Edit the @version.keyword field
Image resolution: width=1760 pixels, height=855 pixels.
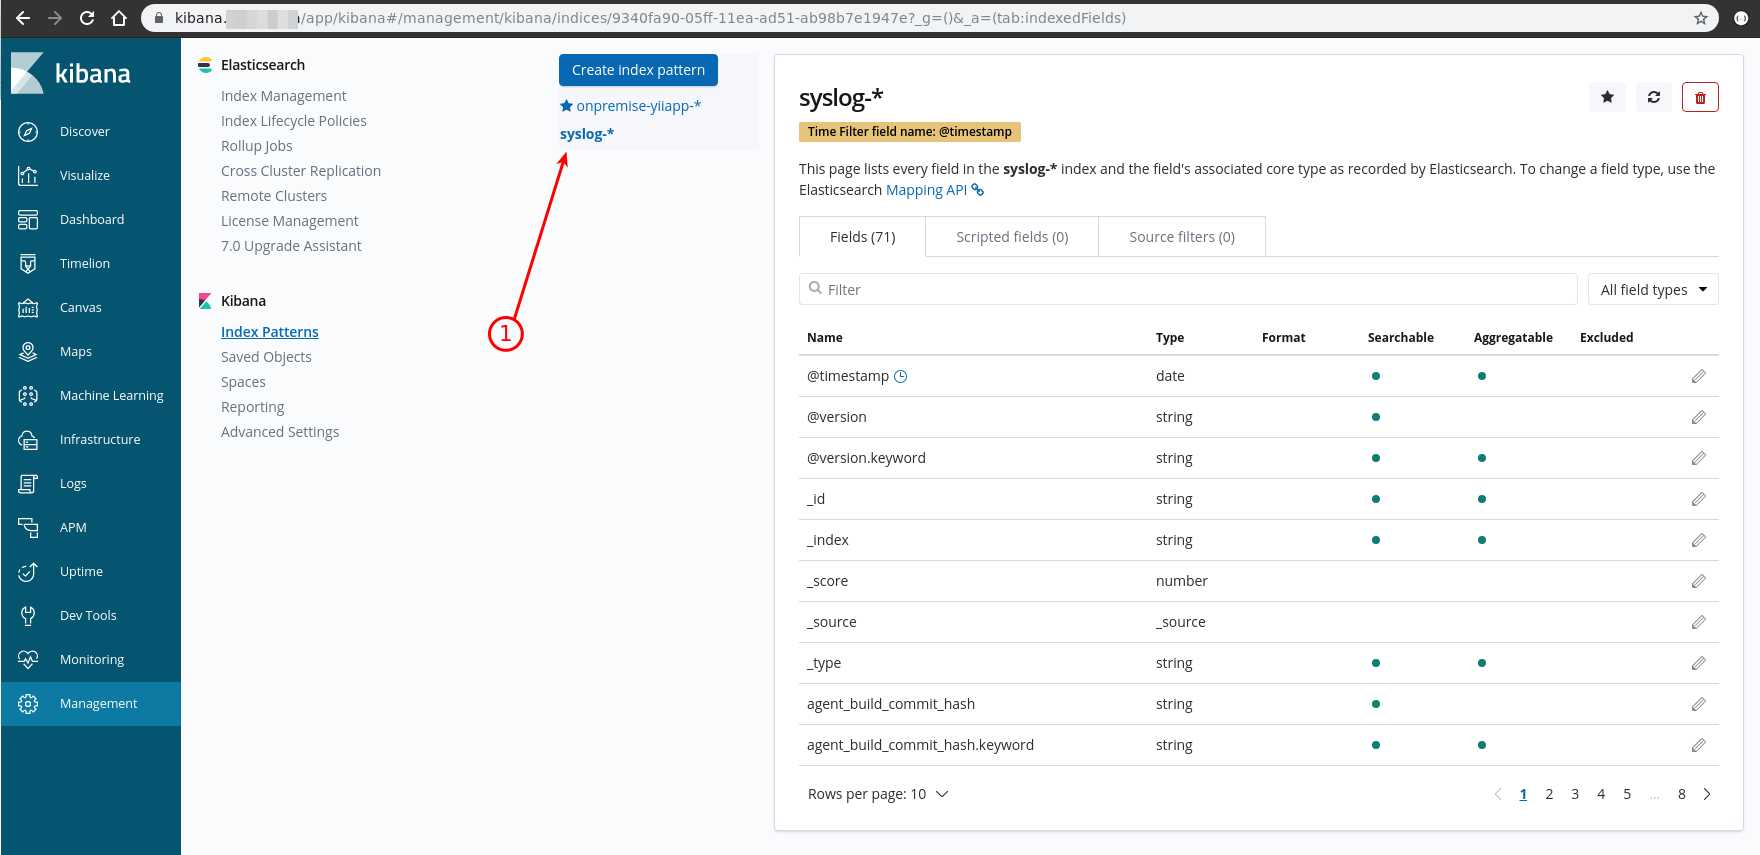pyautogui.click(x=1698, y=458)
